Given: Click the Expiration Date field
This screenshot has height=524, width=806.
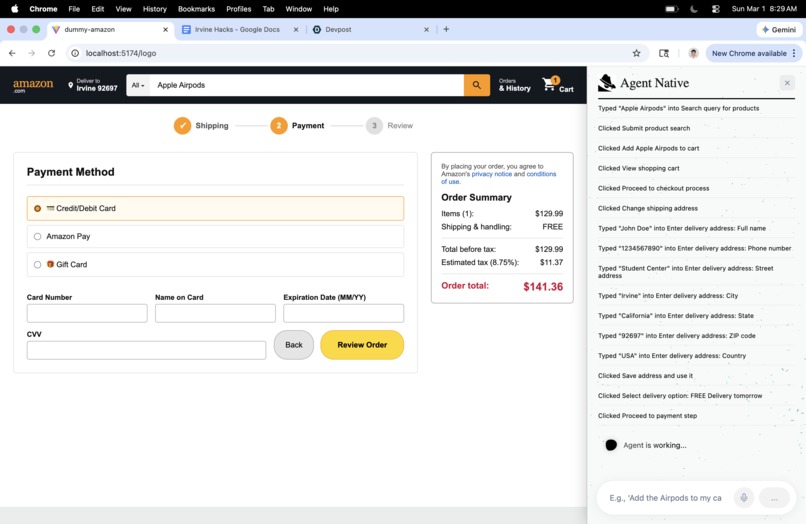Looking at the screenshot, I should point(343,313).
